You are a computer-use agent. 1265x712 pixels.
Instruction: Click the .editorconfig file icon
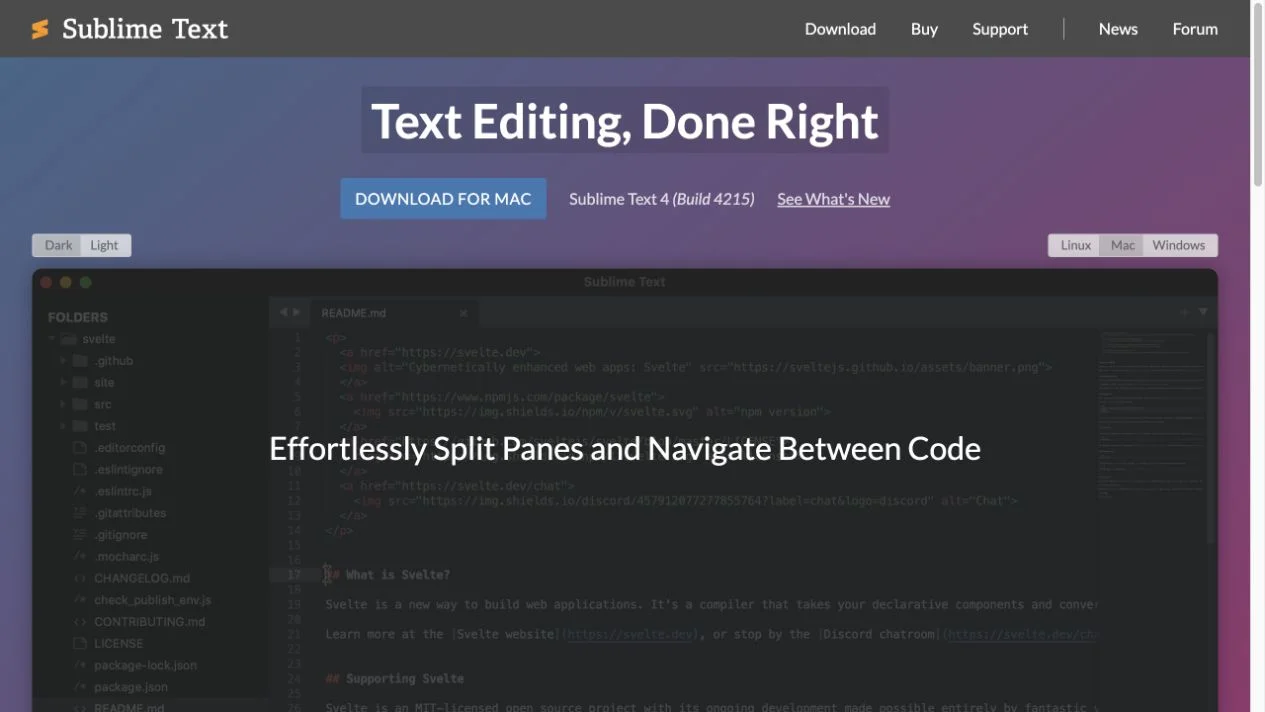(80, 448)
